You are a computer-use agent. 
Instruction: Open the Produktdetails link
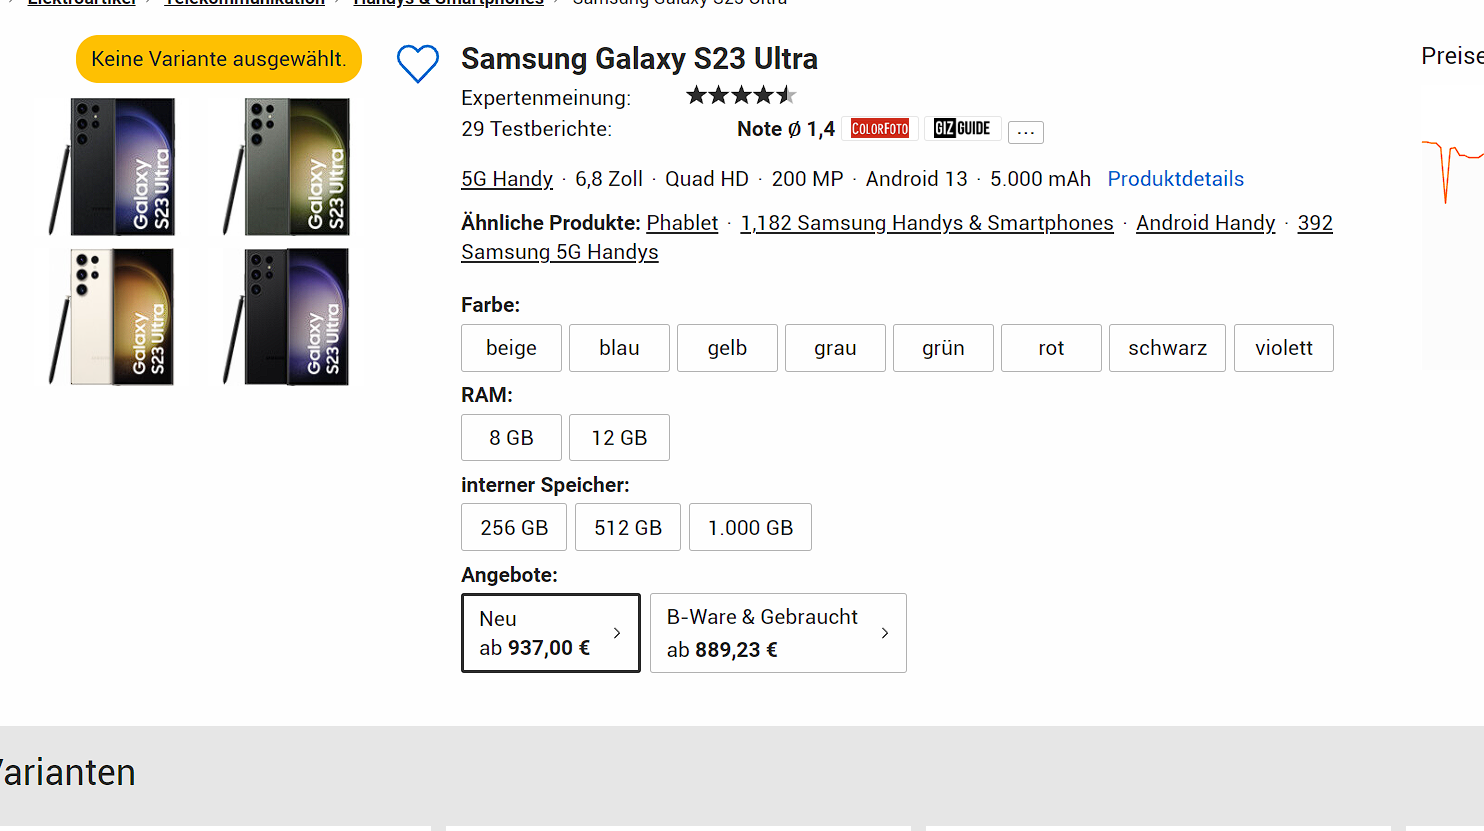coord(1175,179)
